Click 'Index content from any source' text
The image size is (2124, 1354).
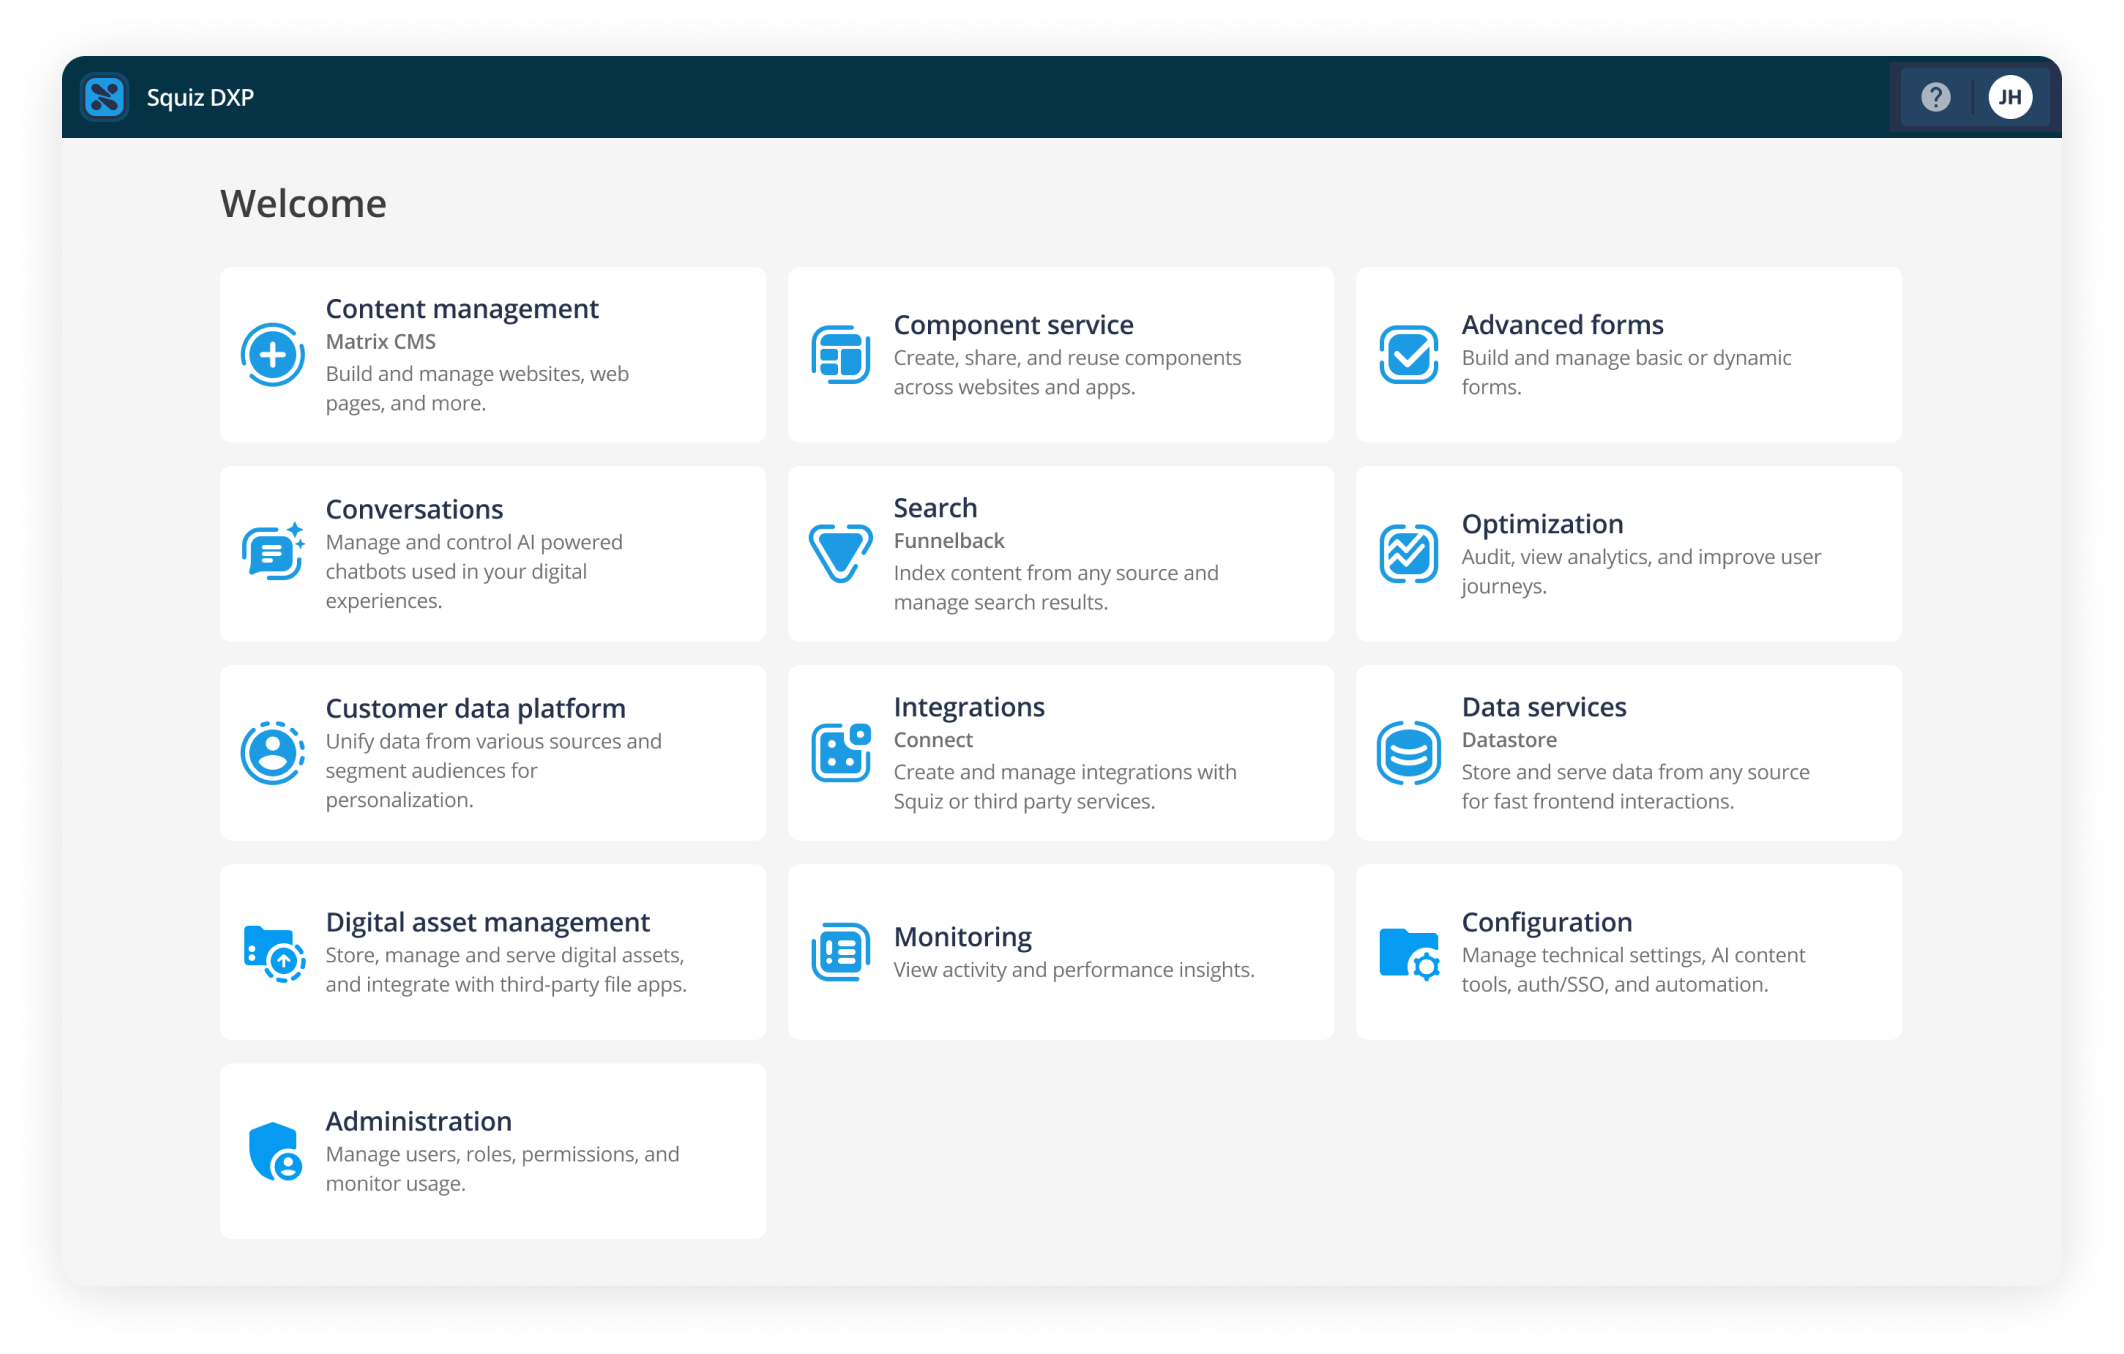(1056, 587)
